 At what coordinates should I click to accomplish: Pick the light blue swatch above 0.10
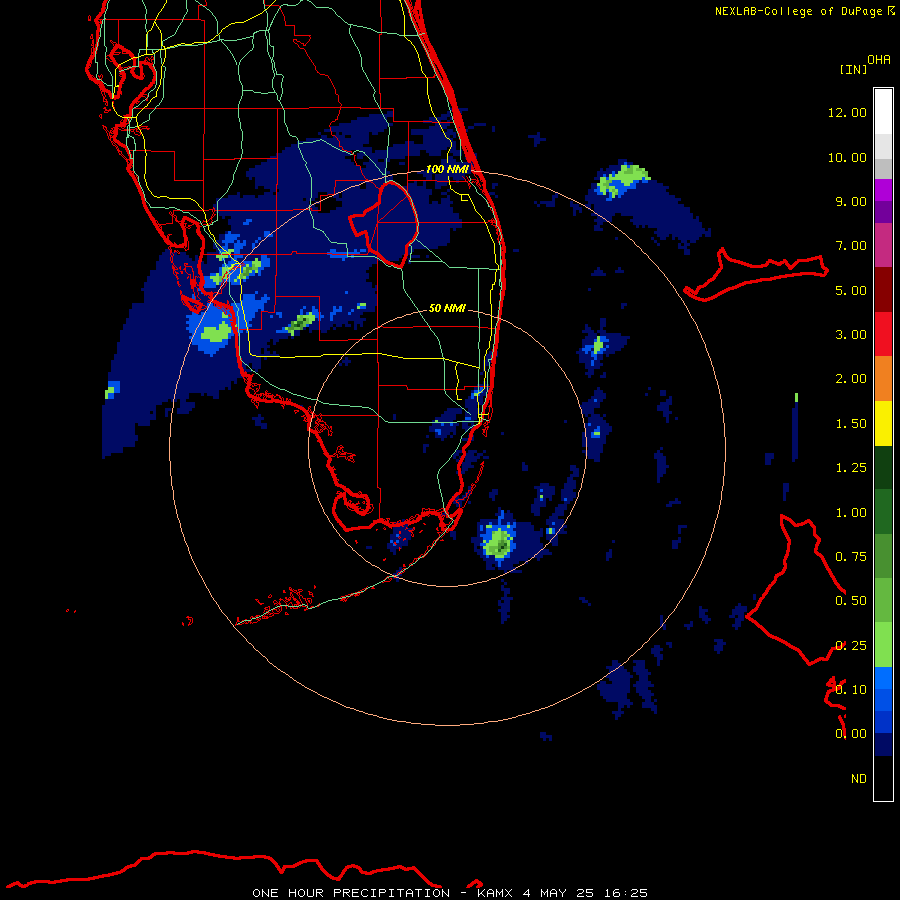883,678
